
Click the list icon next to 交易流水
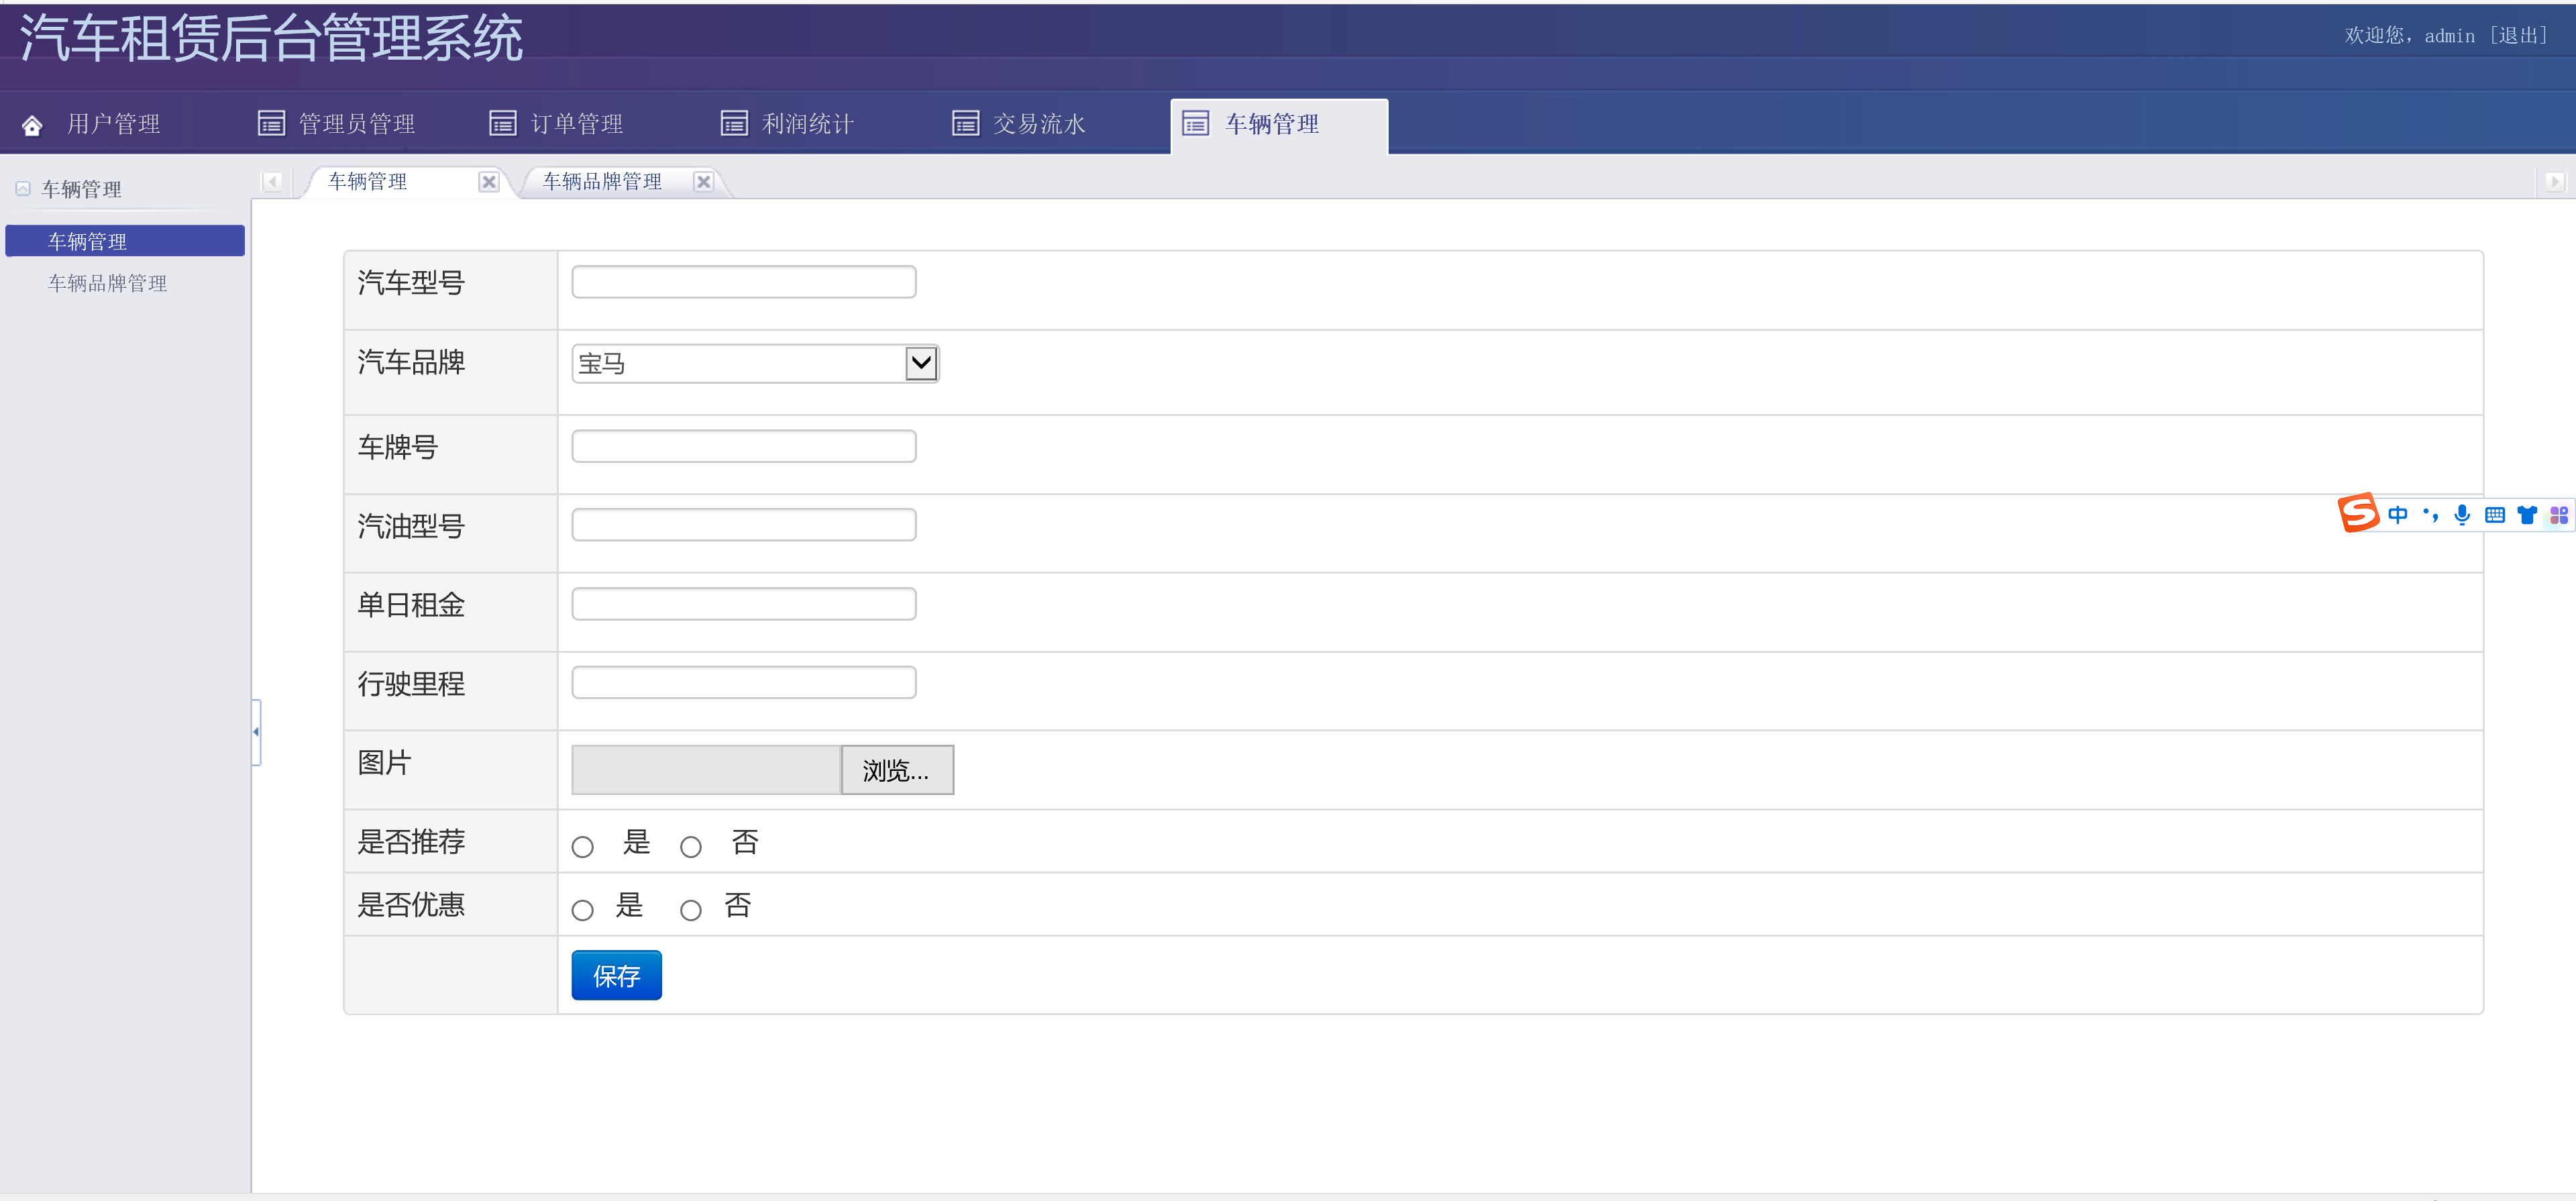[965, 123]
